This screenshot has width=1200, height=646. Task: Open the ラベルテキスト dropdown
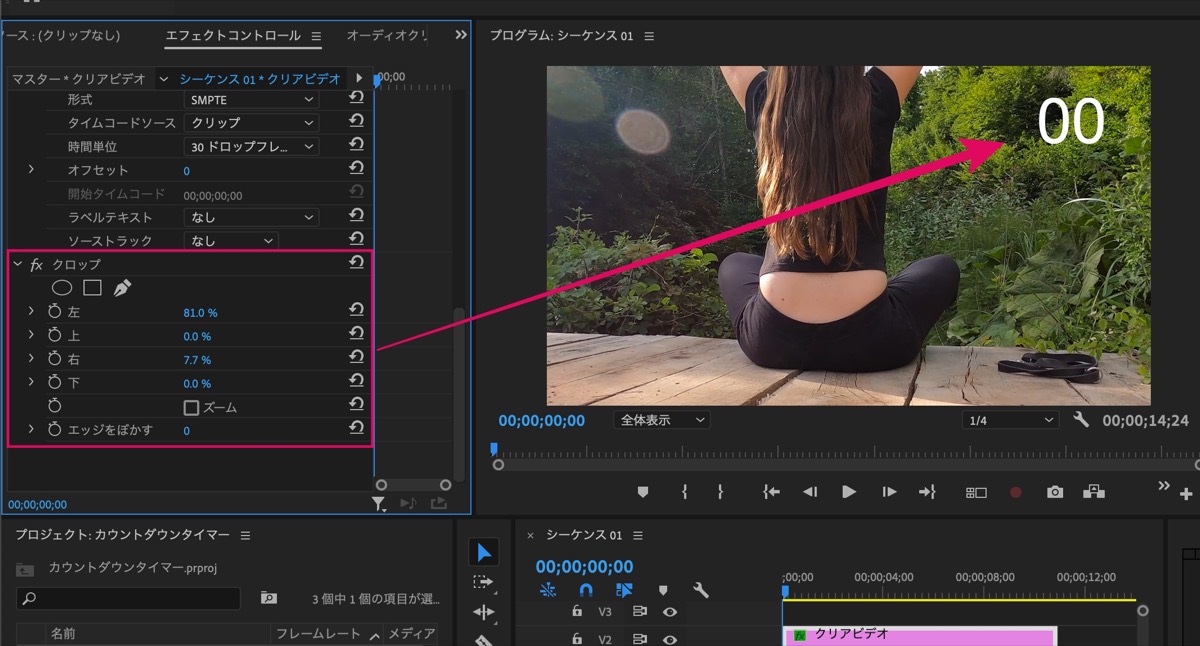252,217
